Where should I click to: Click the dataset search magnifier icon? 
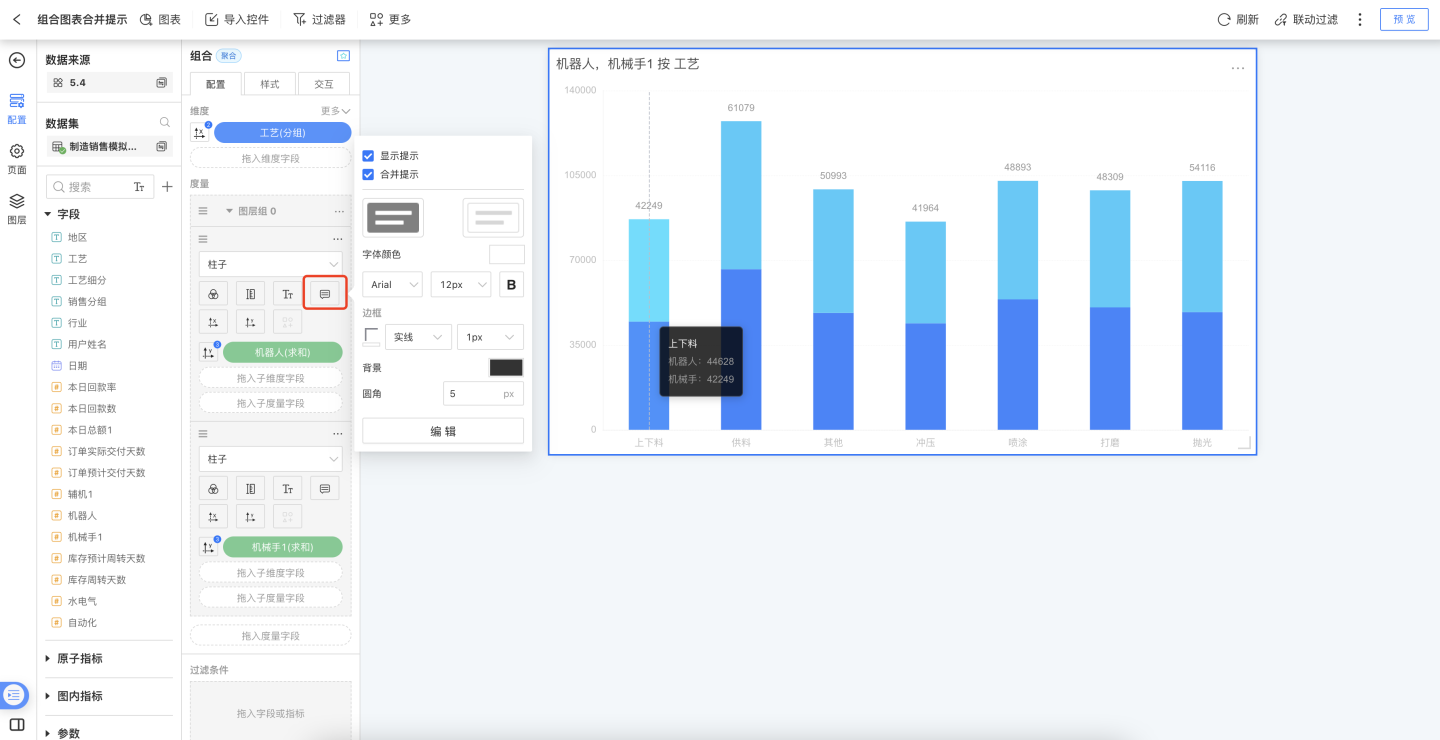pos(165,123)
